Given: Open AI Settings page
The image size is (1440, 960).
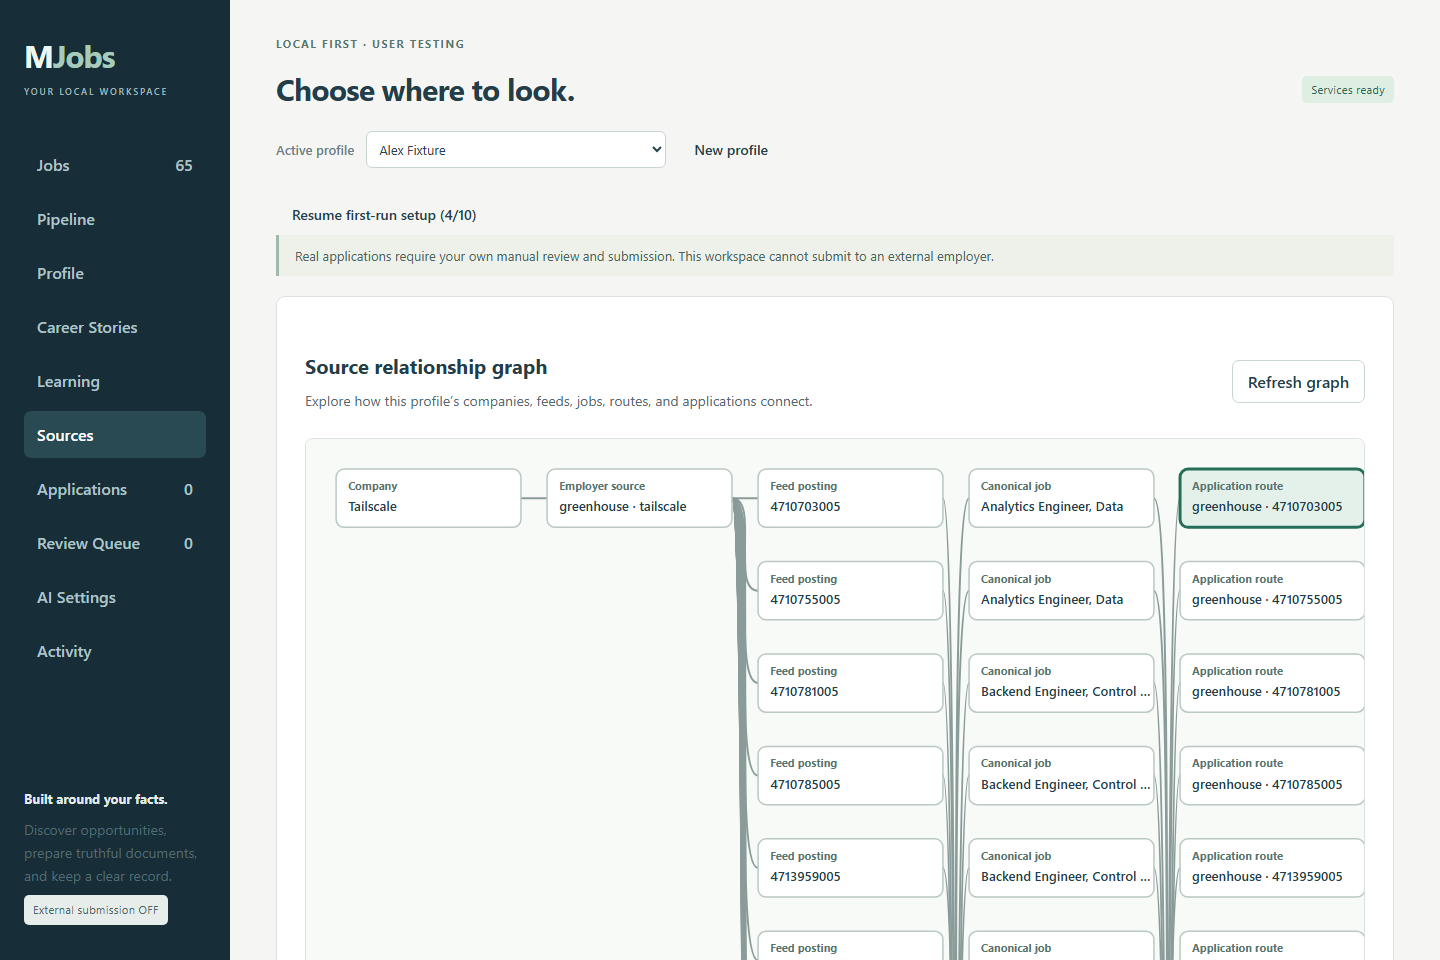Looking at the screenshot, I should pyautogui.click(x=115, y=598).
